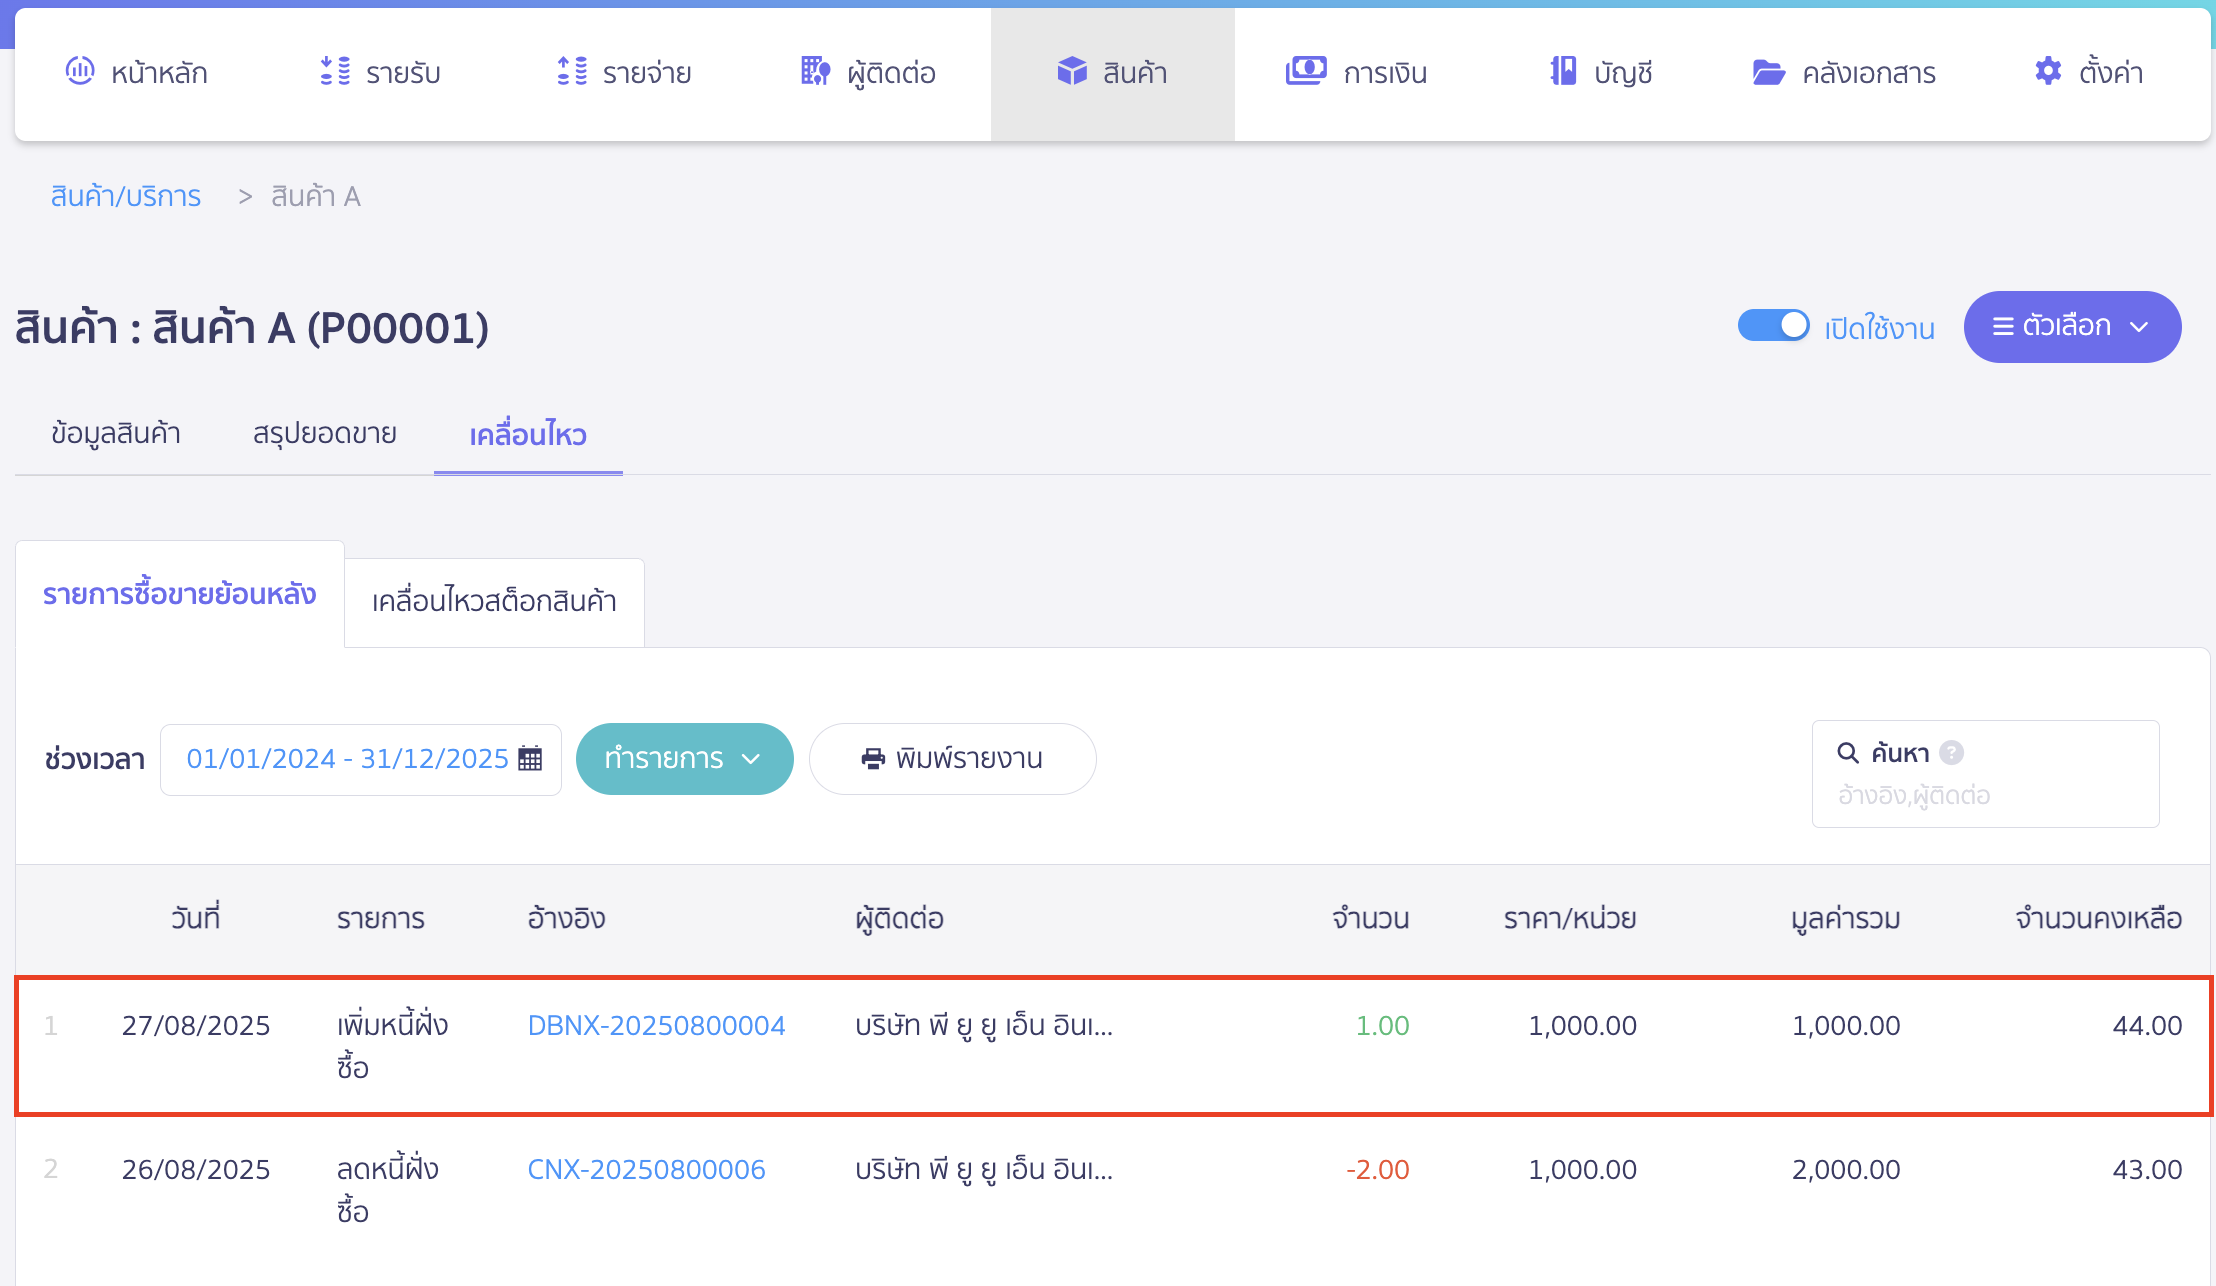Click red quantity -2.00

(1377, 1170)
